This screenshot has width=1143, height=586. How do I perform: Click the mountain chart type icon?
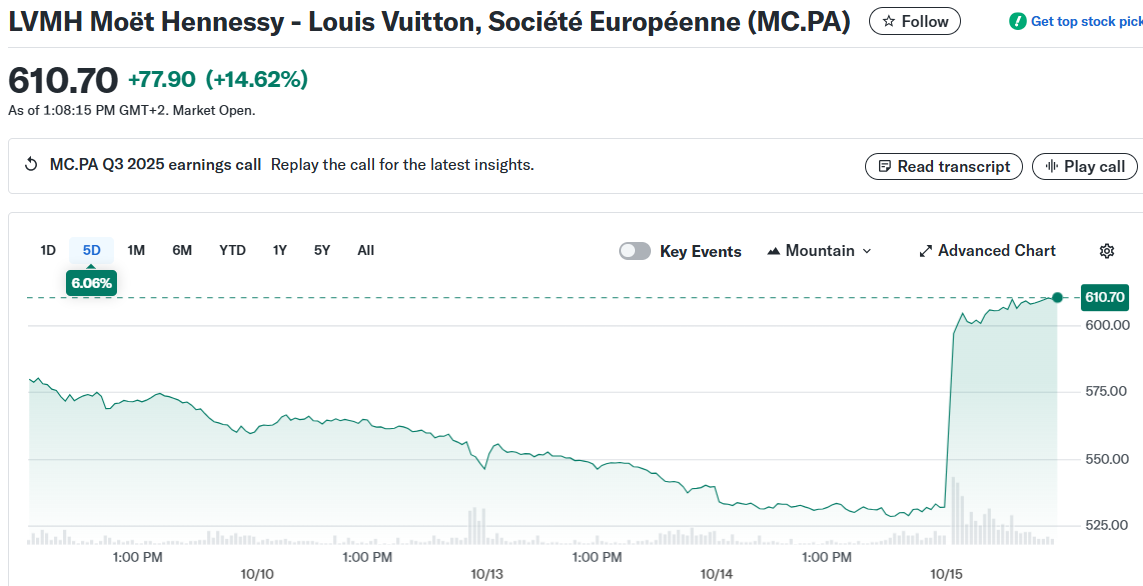point(773,251)
